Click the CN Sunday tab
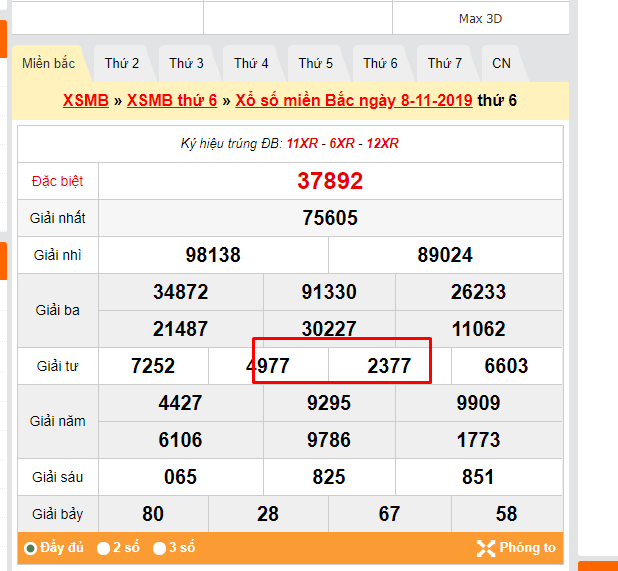Screen dimensions: 618x571 (501, 63)
